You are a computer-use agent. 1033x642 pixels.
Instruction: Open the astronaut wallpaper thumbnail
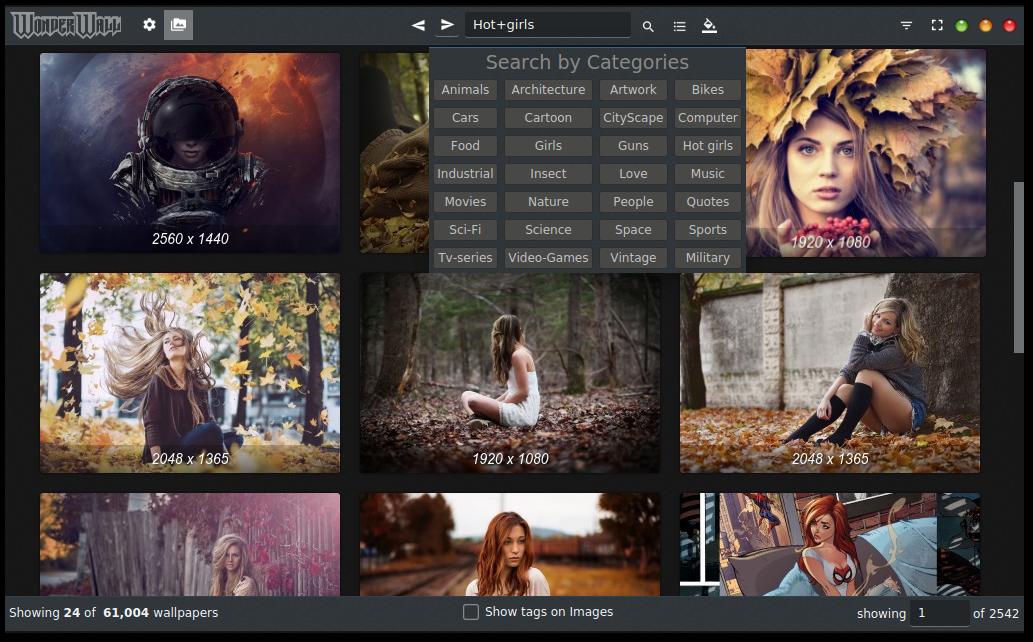pos(190,152)
